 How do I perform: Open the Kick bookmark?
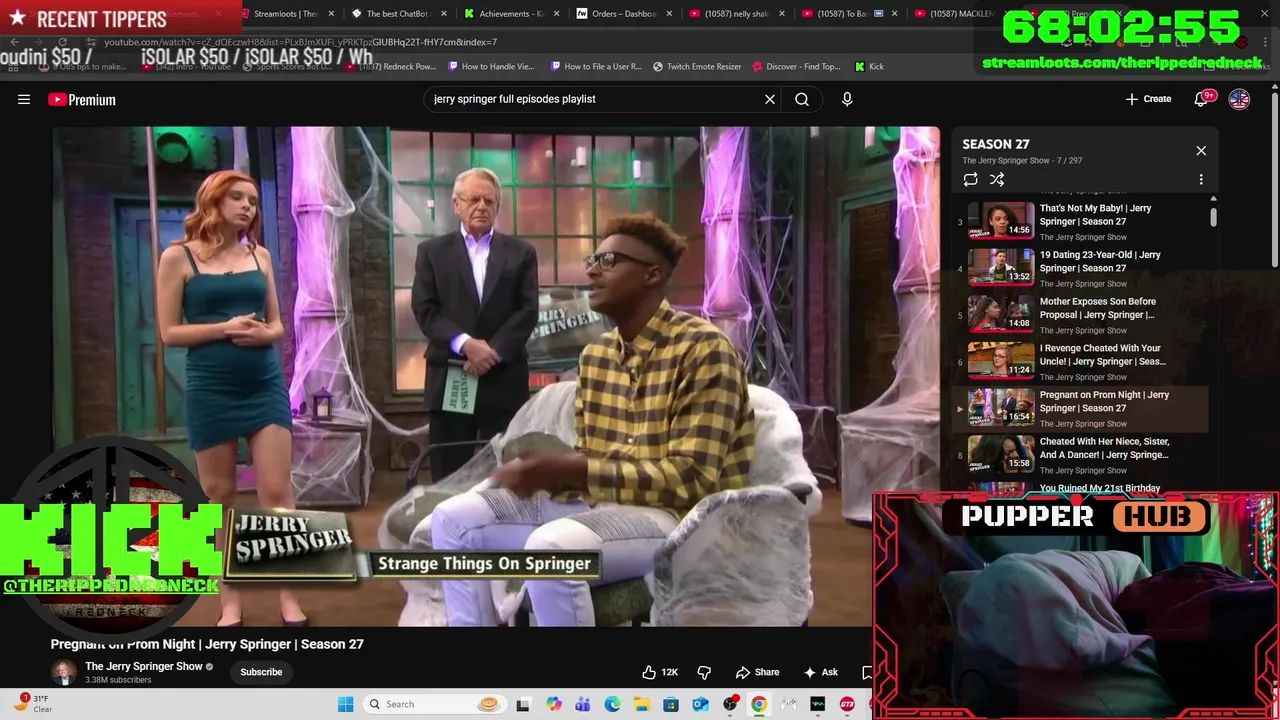[x=869, y=66]
